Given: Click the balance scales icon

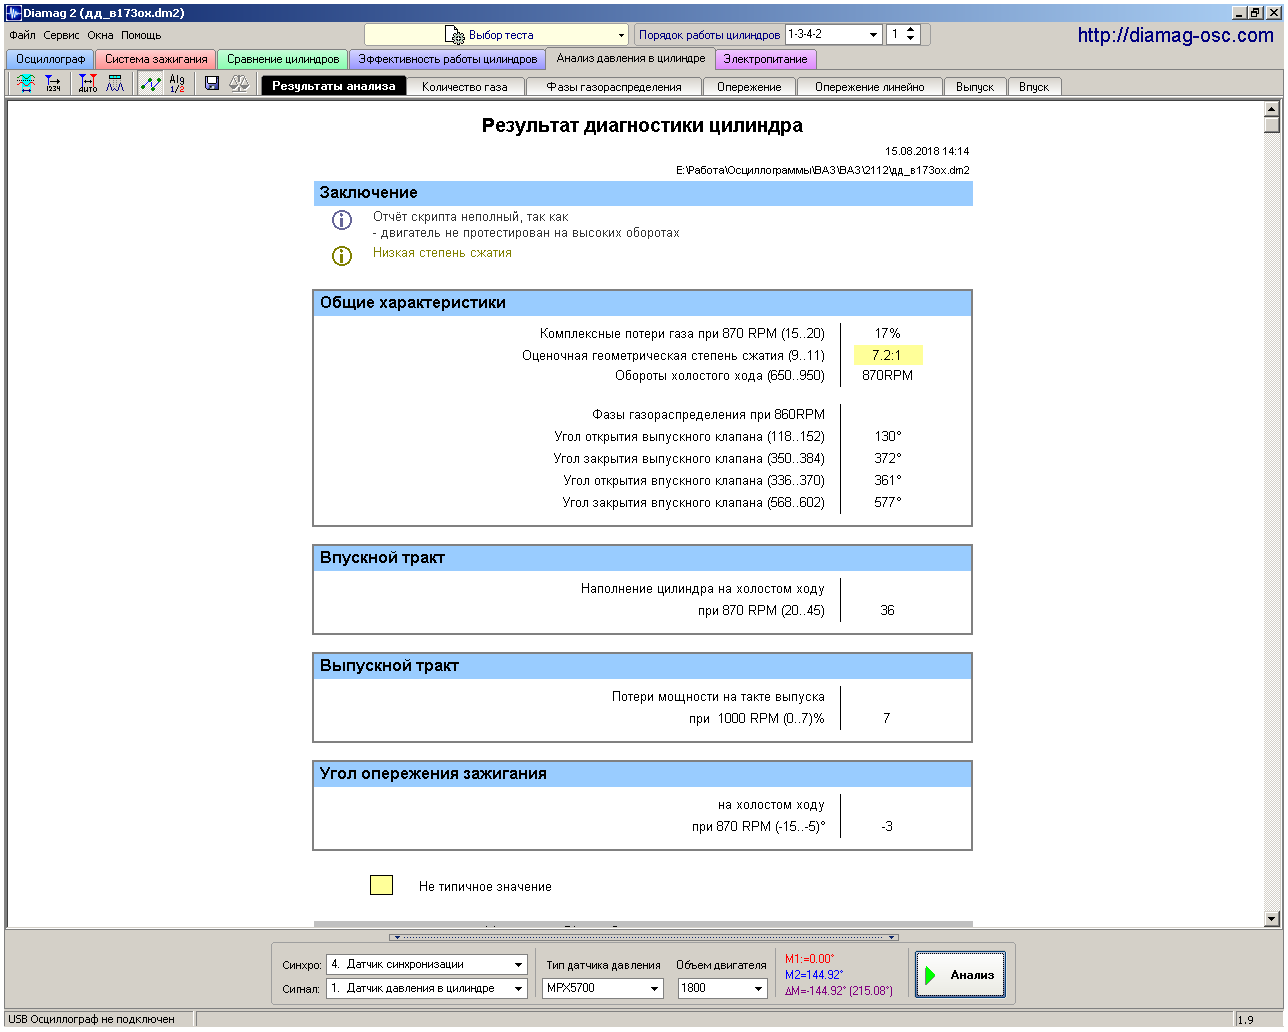Looking at the screenshot, I should pyautogui.click(x=239, y=84).
